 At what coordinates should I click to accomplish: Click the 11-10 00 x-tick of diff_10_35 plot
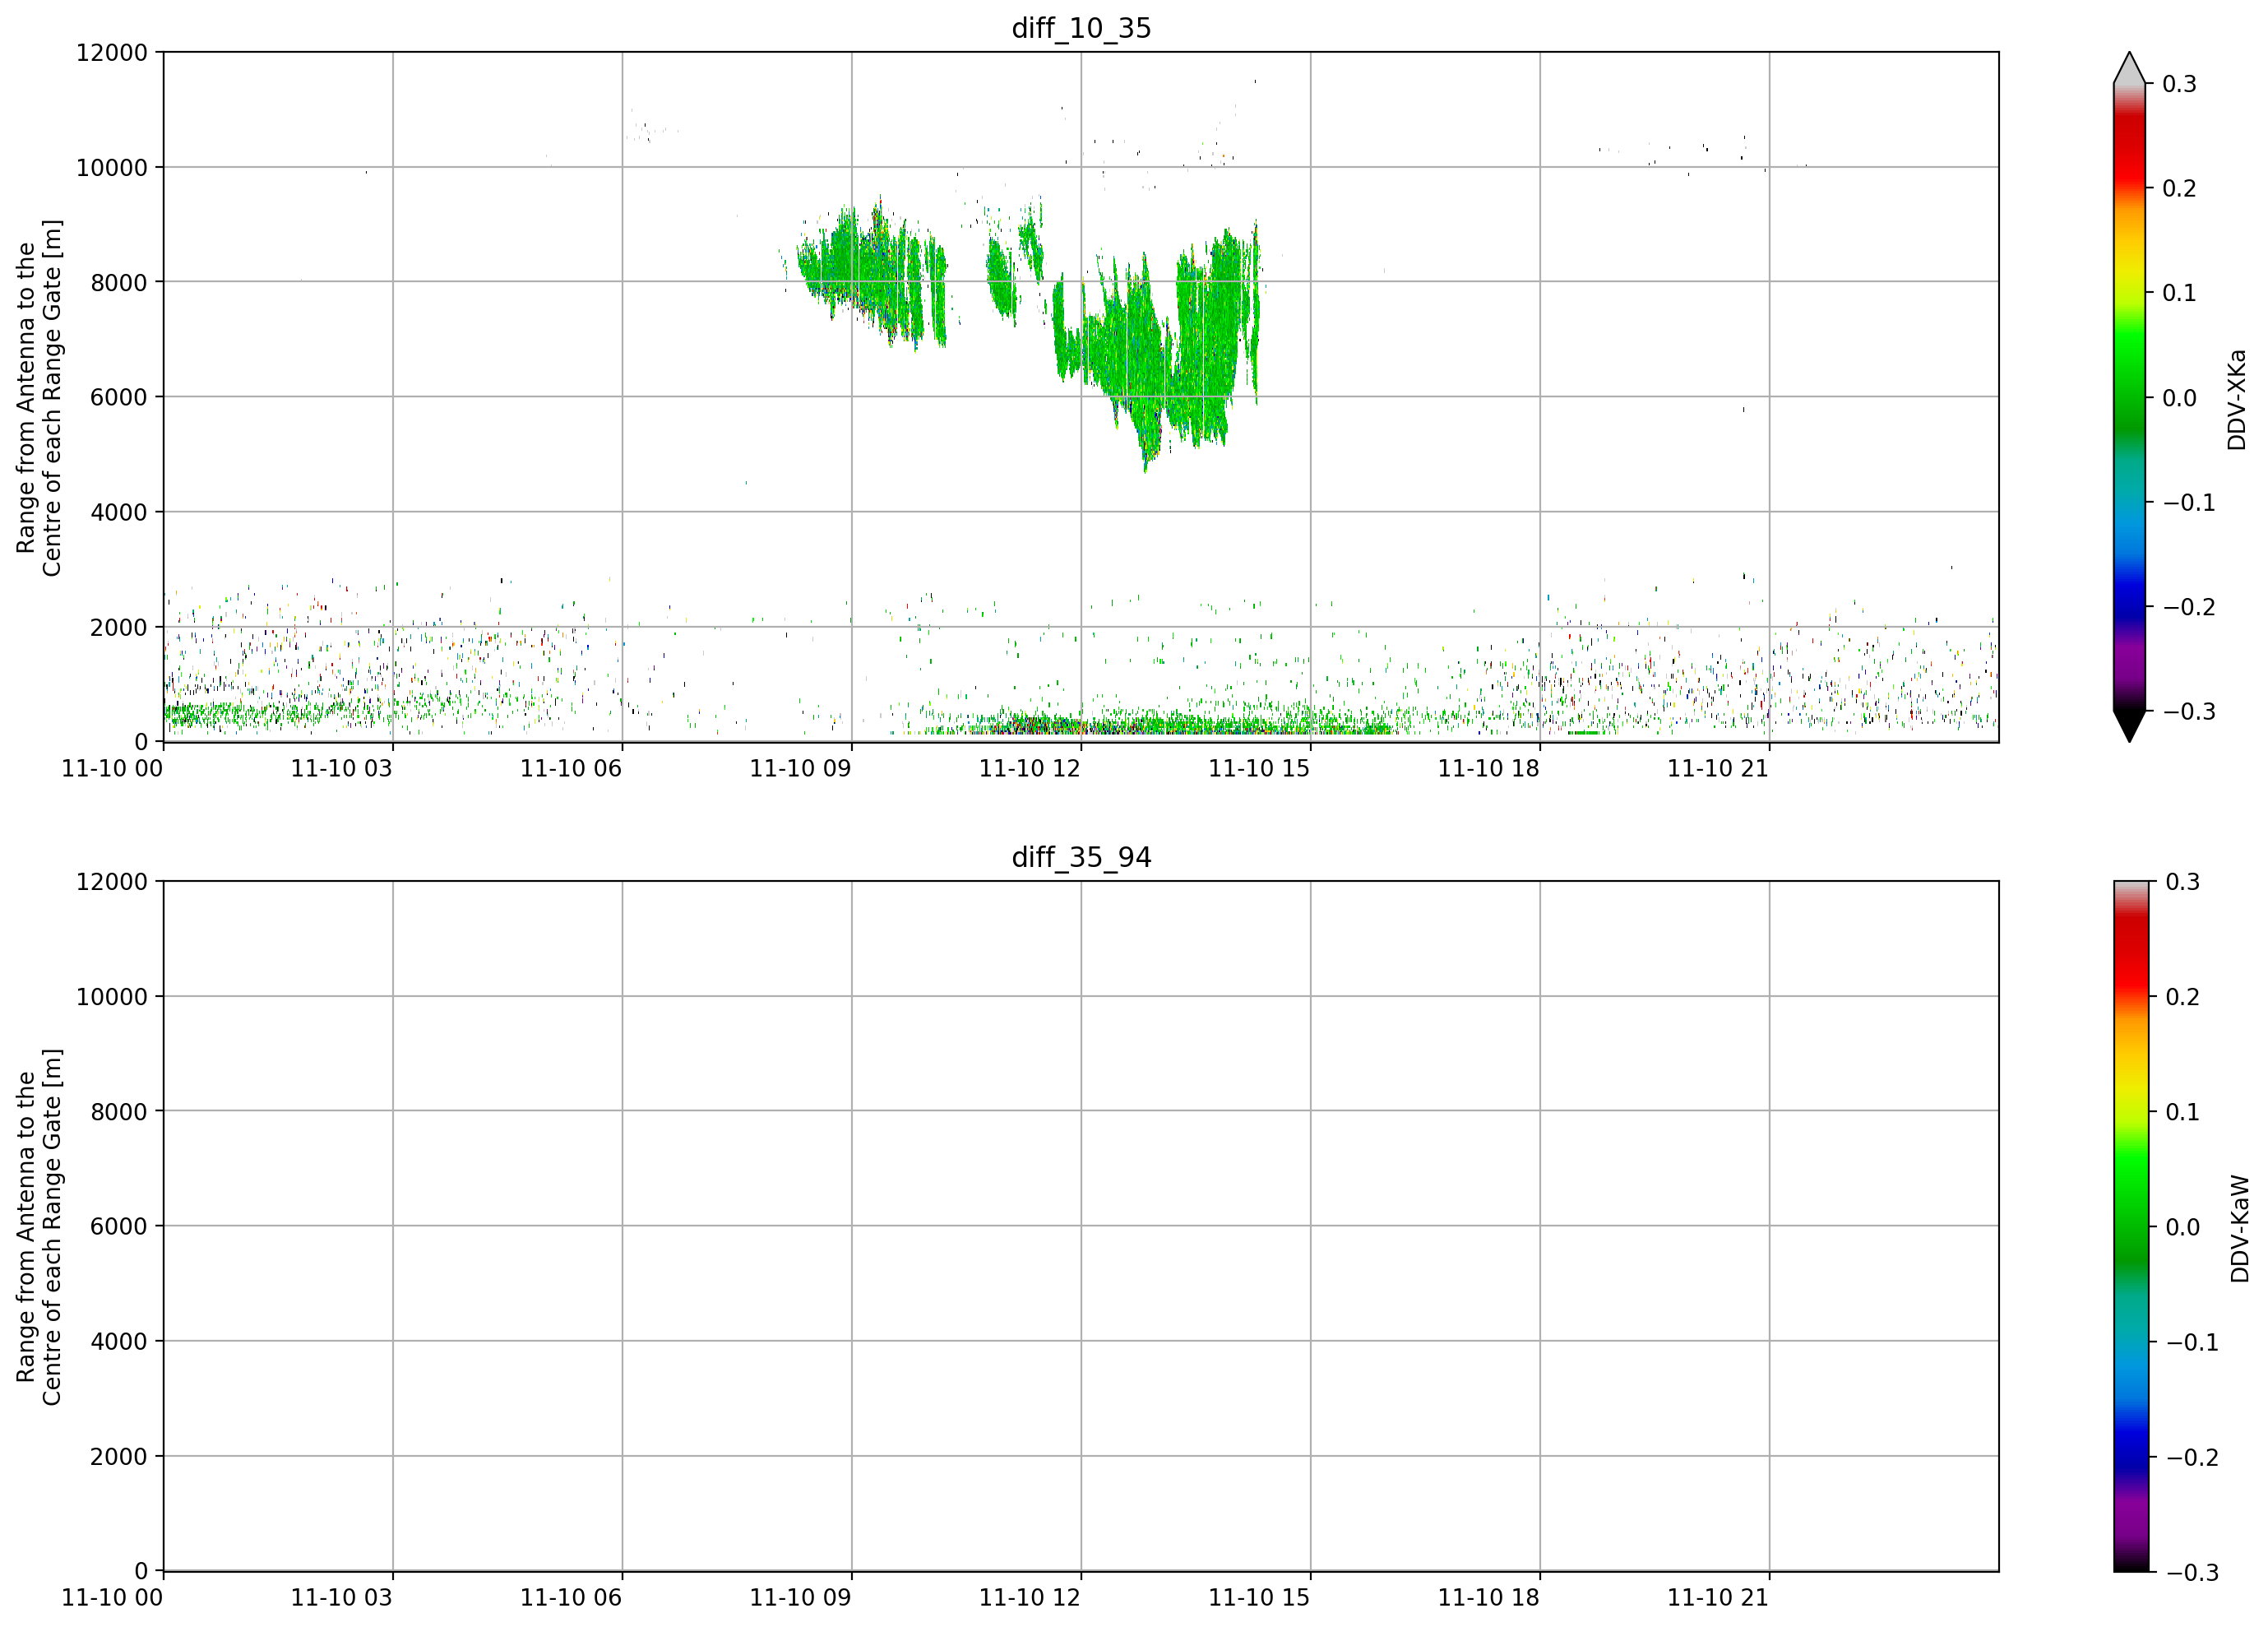[x=112, y=768]
